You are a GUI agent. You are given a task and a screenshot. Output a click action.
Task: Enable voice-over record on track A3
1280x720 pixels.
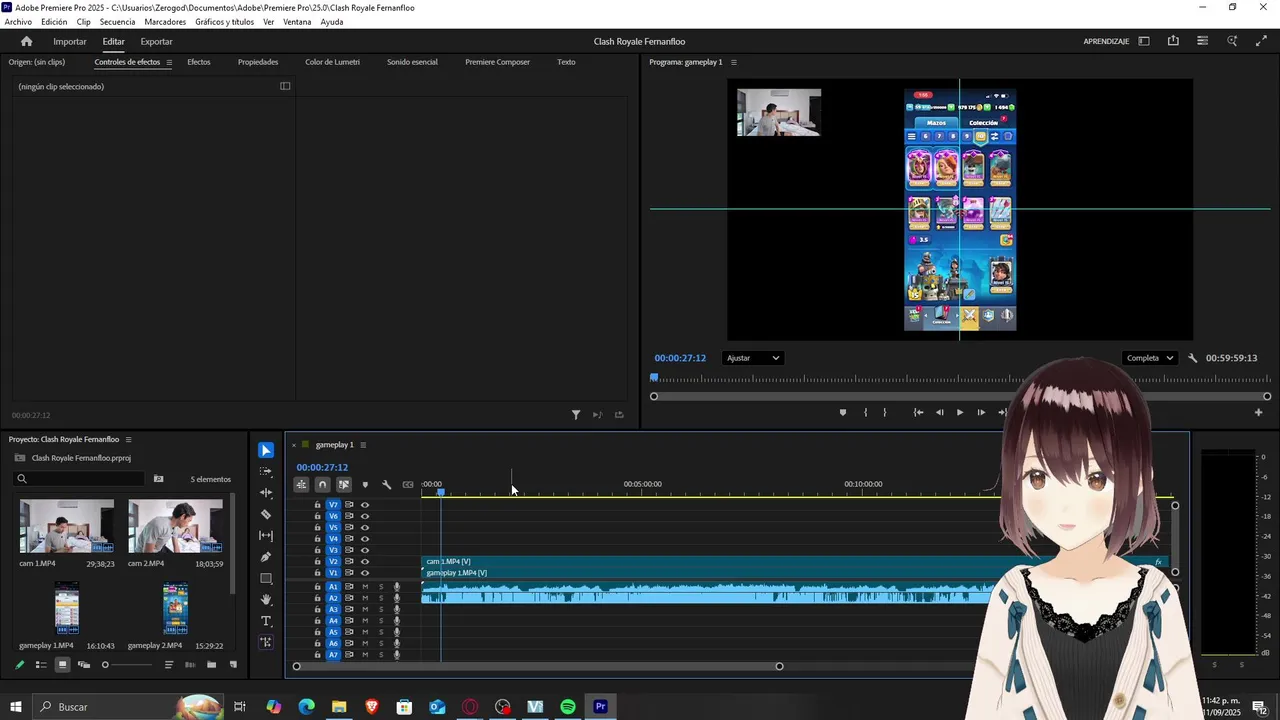pos(397,609)
